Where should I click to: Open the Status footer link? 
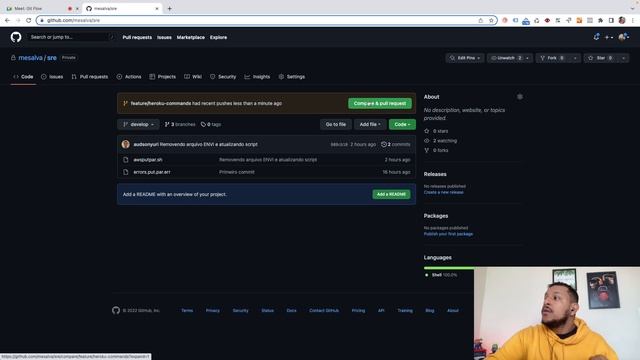(x=267, y=311)
